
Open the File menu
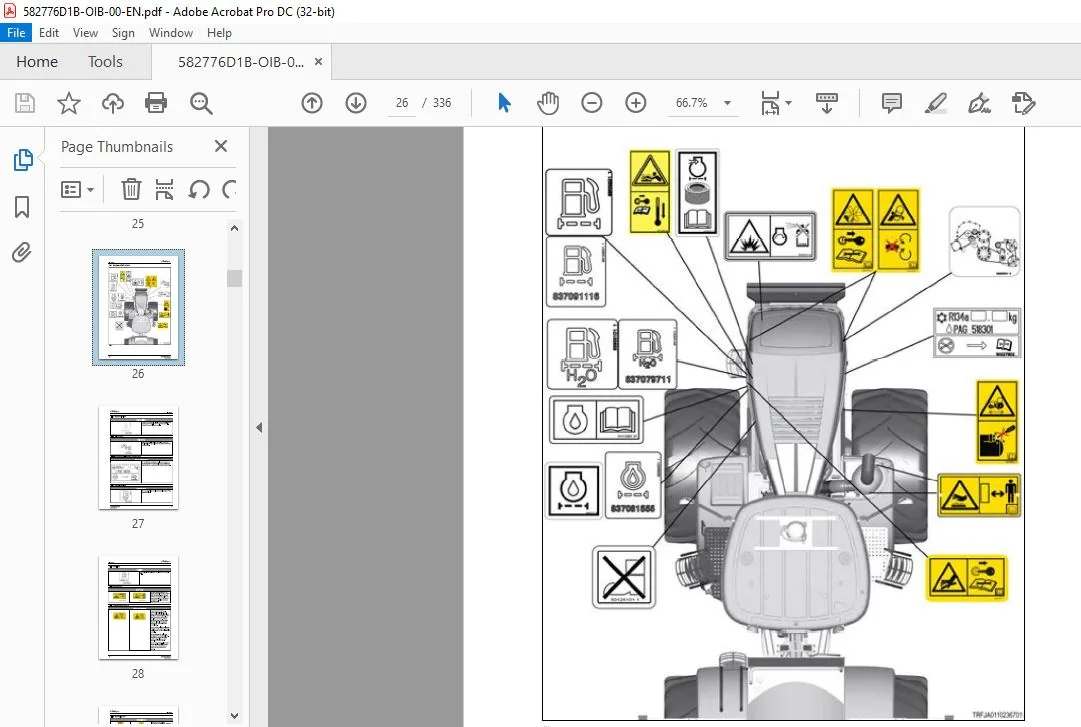point(16,32)
